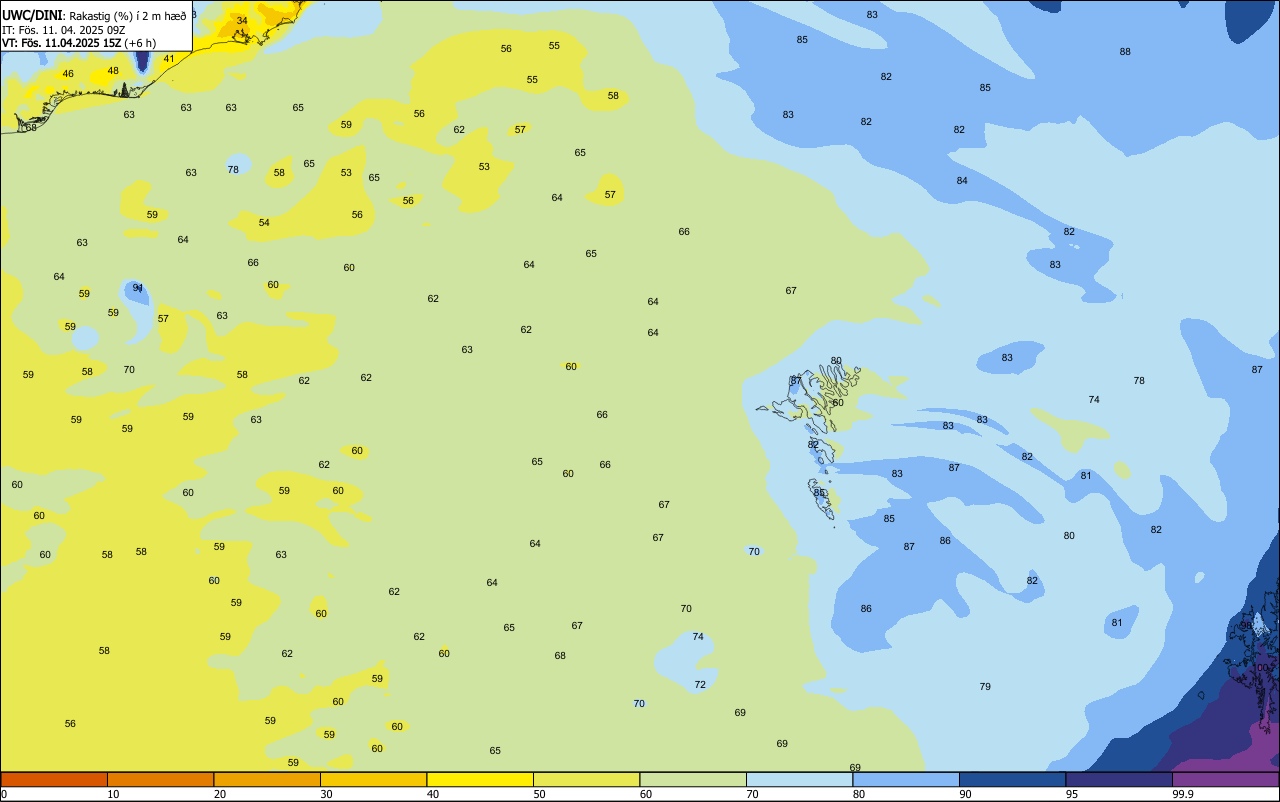Select the 30–40 amber legend block
This screenshot has height=802, width=1280.
[374, 779]
